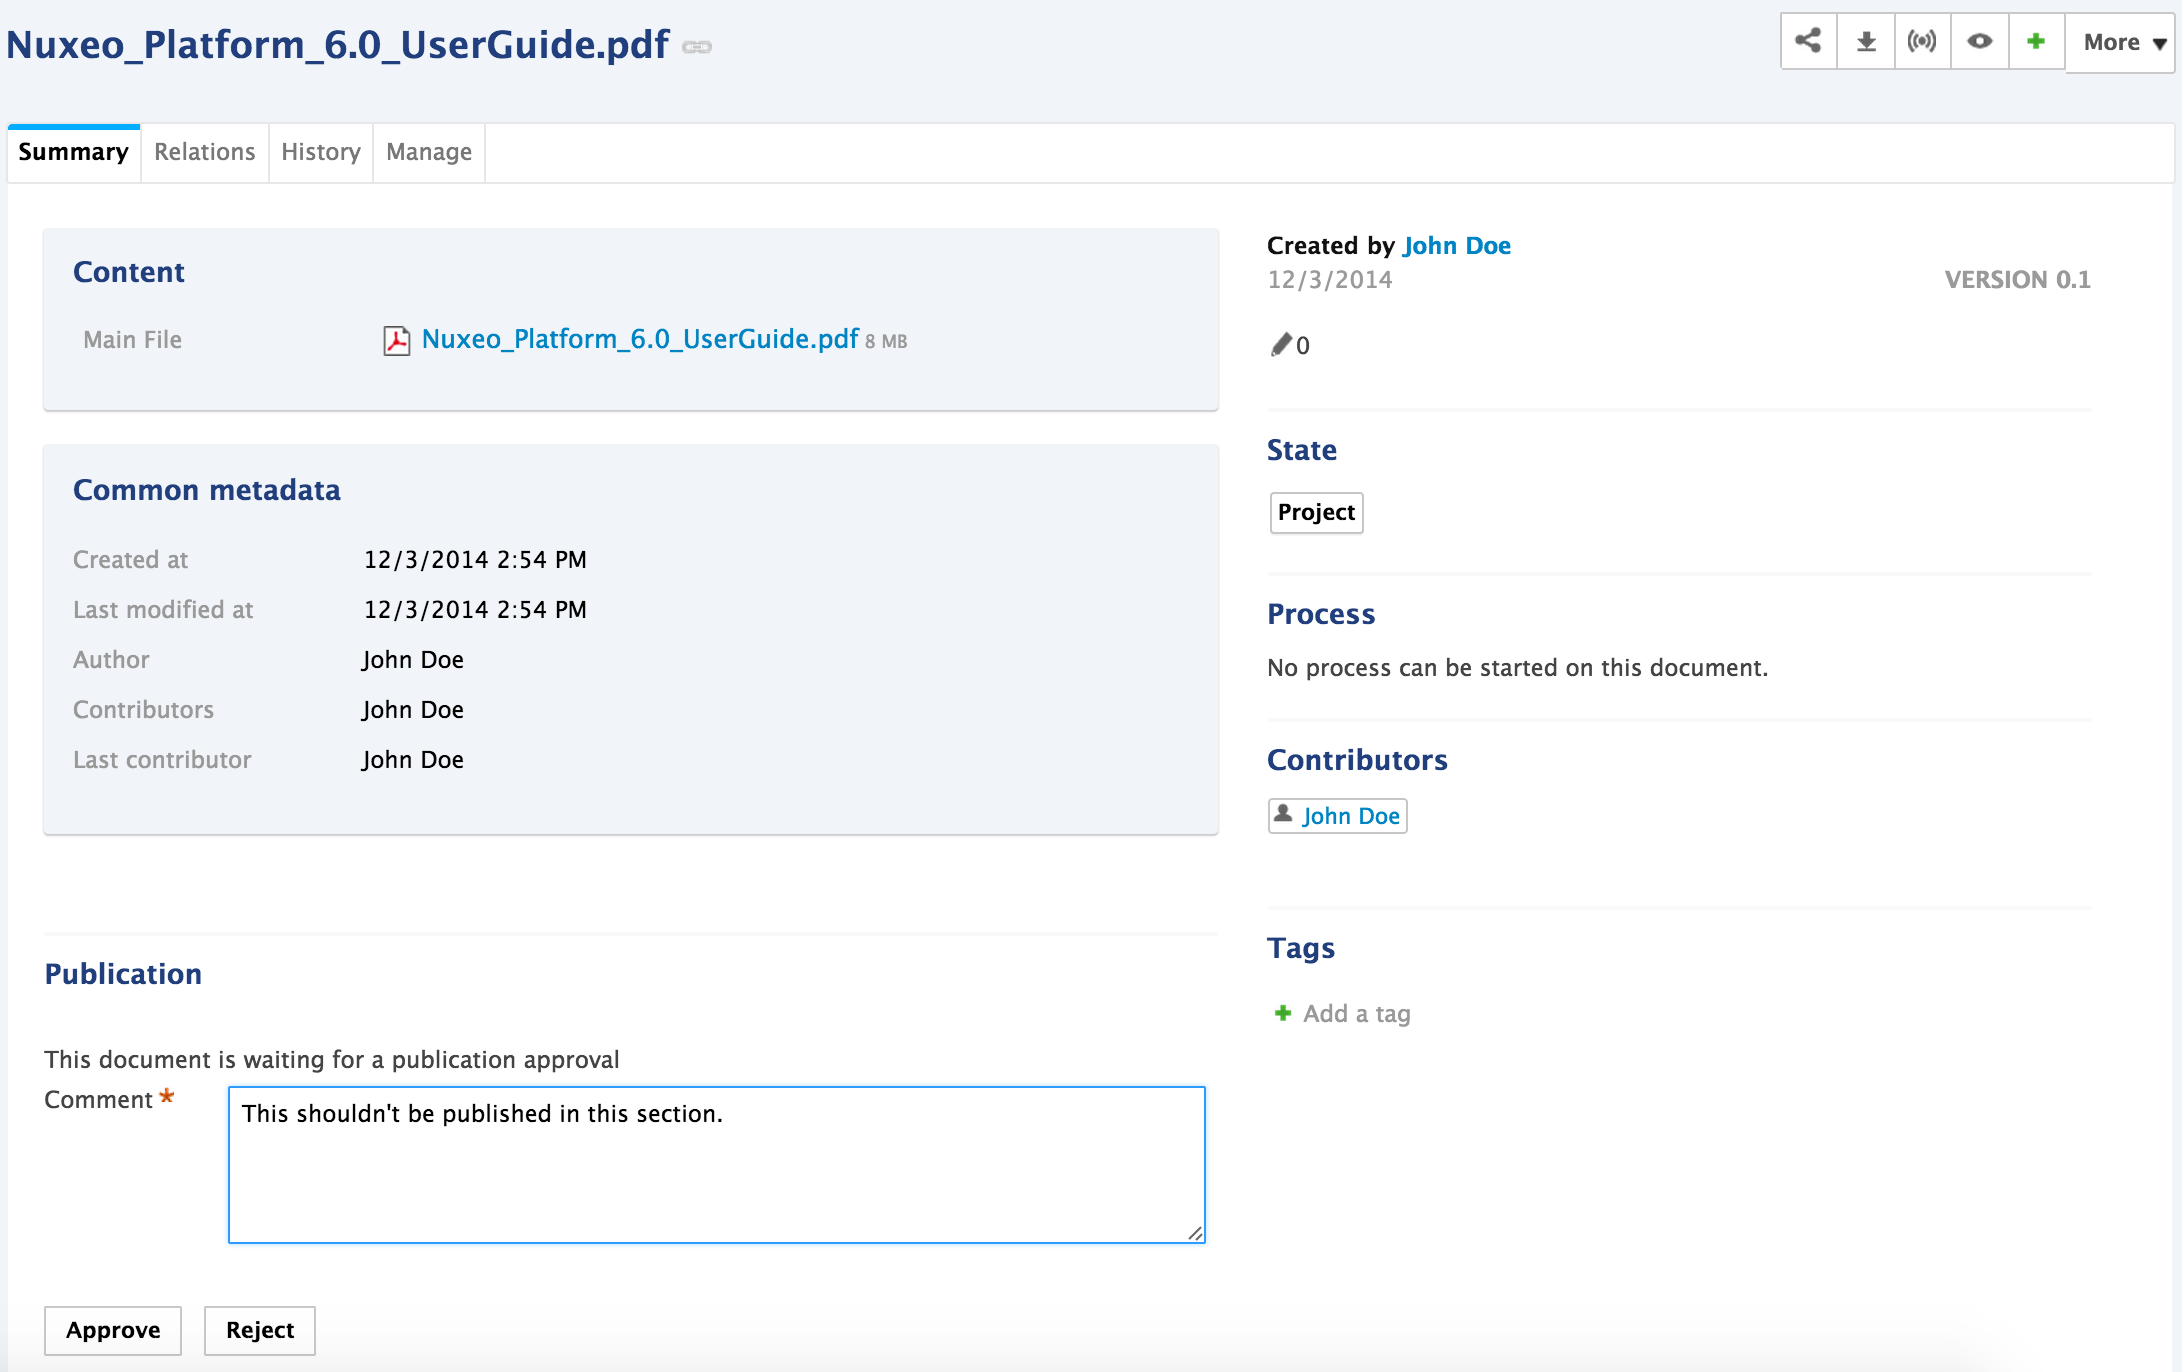Click the PDF file icon next to Main File
The width and height of the screenshot is (2182, 1372).
(x=397, y=340)
